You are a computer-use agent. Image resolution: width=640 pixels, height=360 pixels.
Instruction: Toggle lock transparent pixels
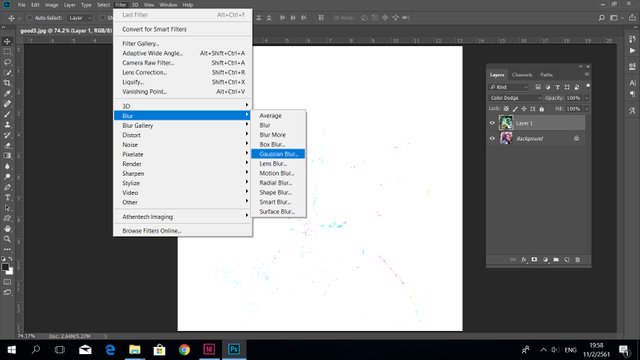[506, 109]
